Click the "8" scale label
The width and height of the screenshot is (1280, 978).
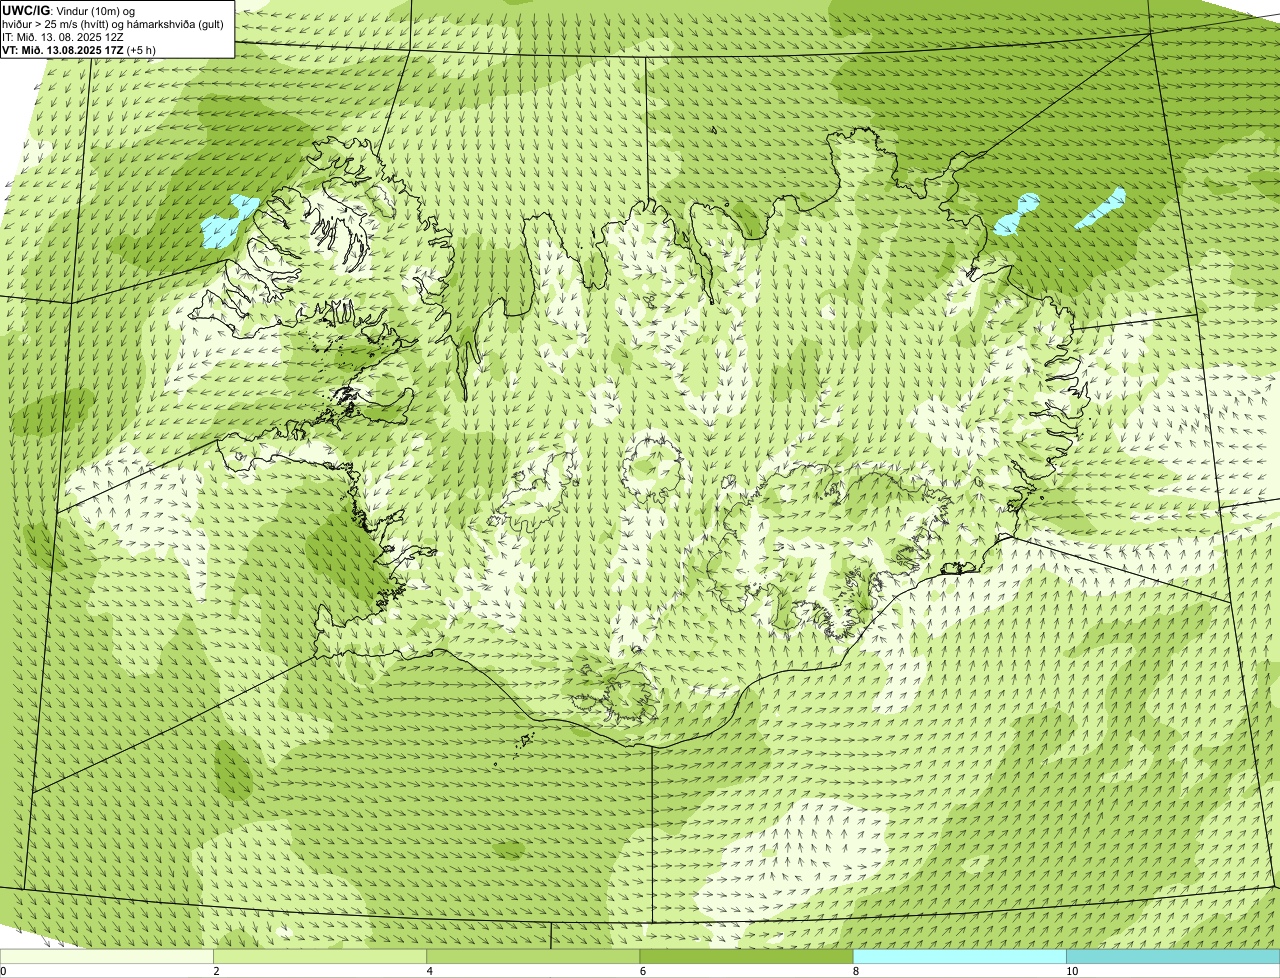pos(856,971)
